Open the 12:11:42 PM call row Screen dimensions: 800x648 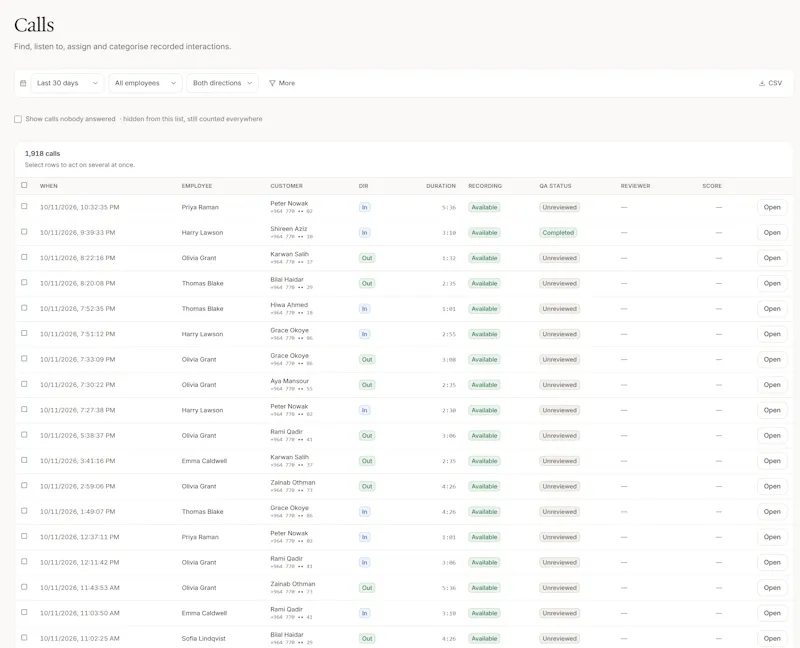pyautogui.click(x=772, y=562)
